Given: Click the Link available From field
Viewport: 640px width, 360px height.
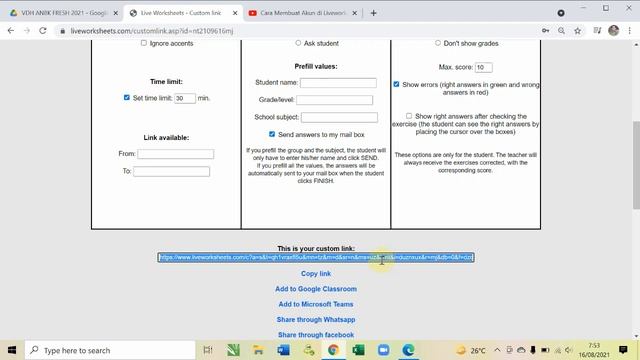Looking at the screenshot, I should pos(176,154).
